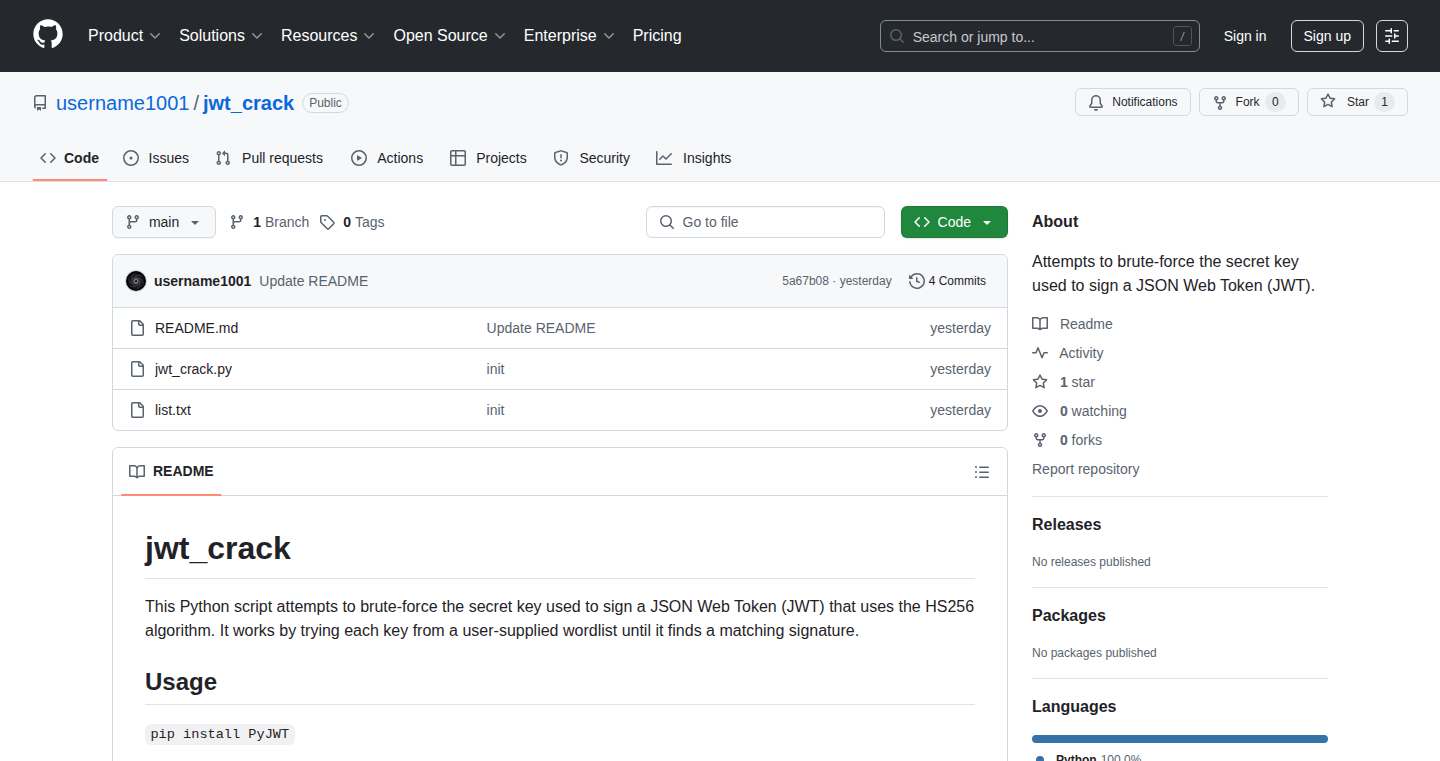Open list.txt file

point(173,410)
